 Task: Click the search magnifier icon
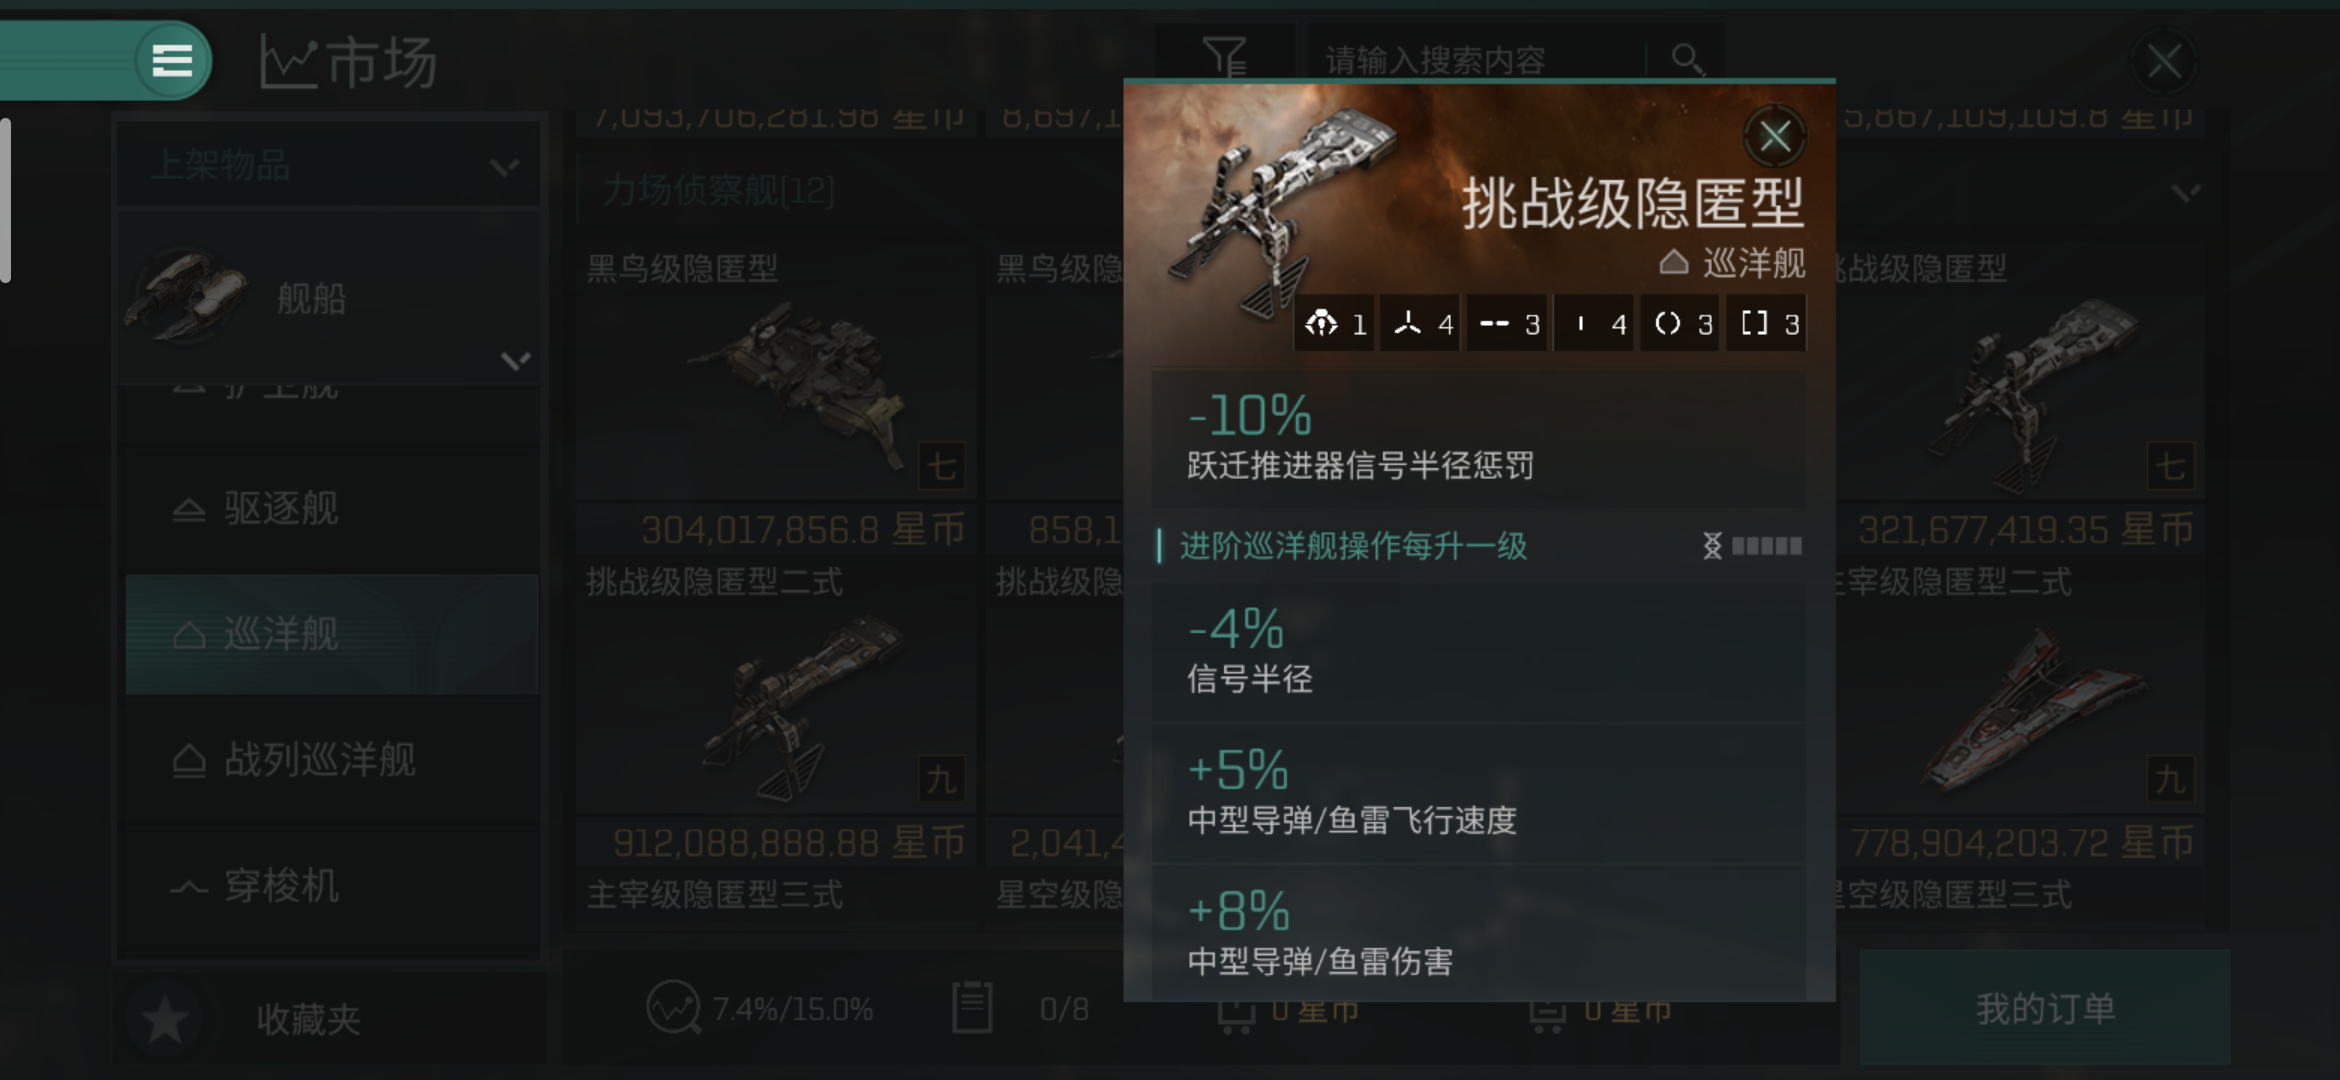[x=1687, y=60]
